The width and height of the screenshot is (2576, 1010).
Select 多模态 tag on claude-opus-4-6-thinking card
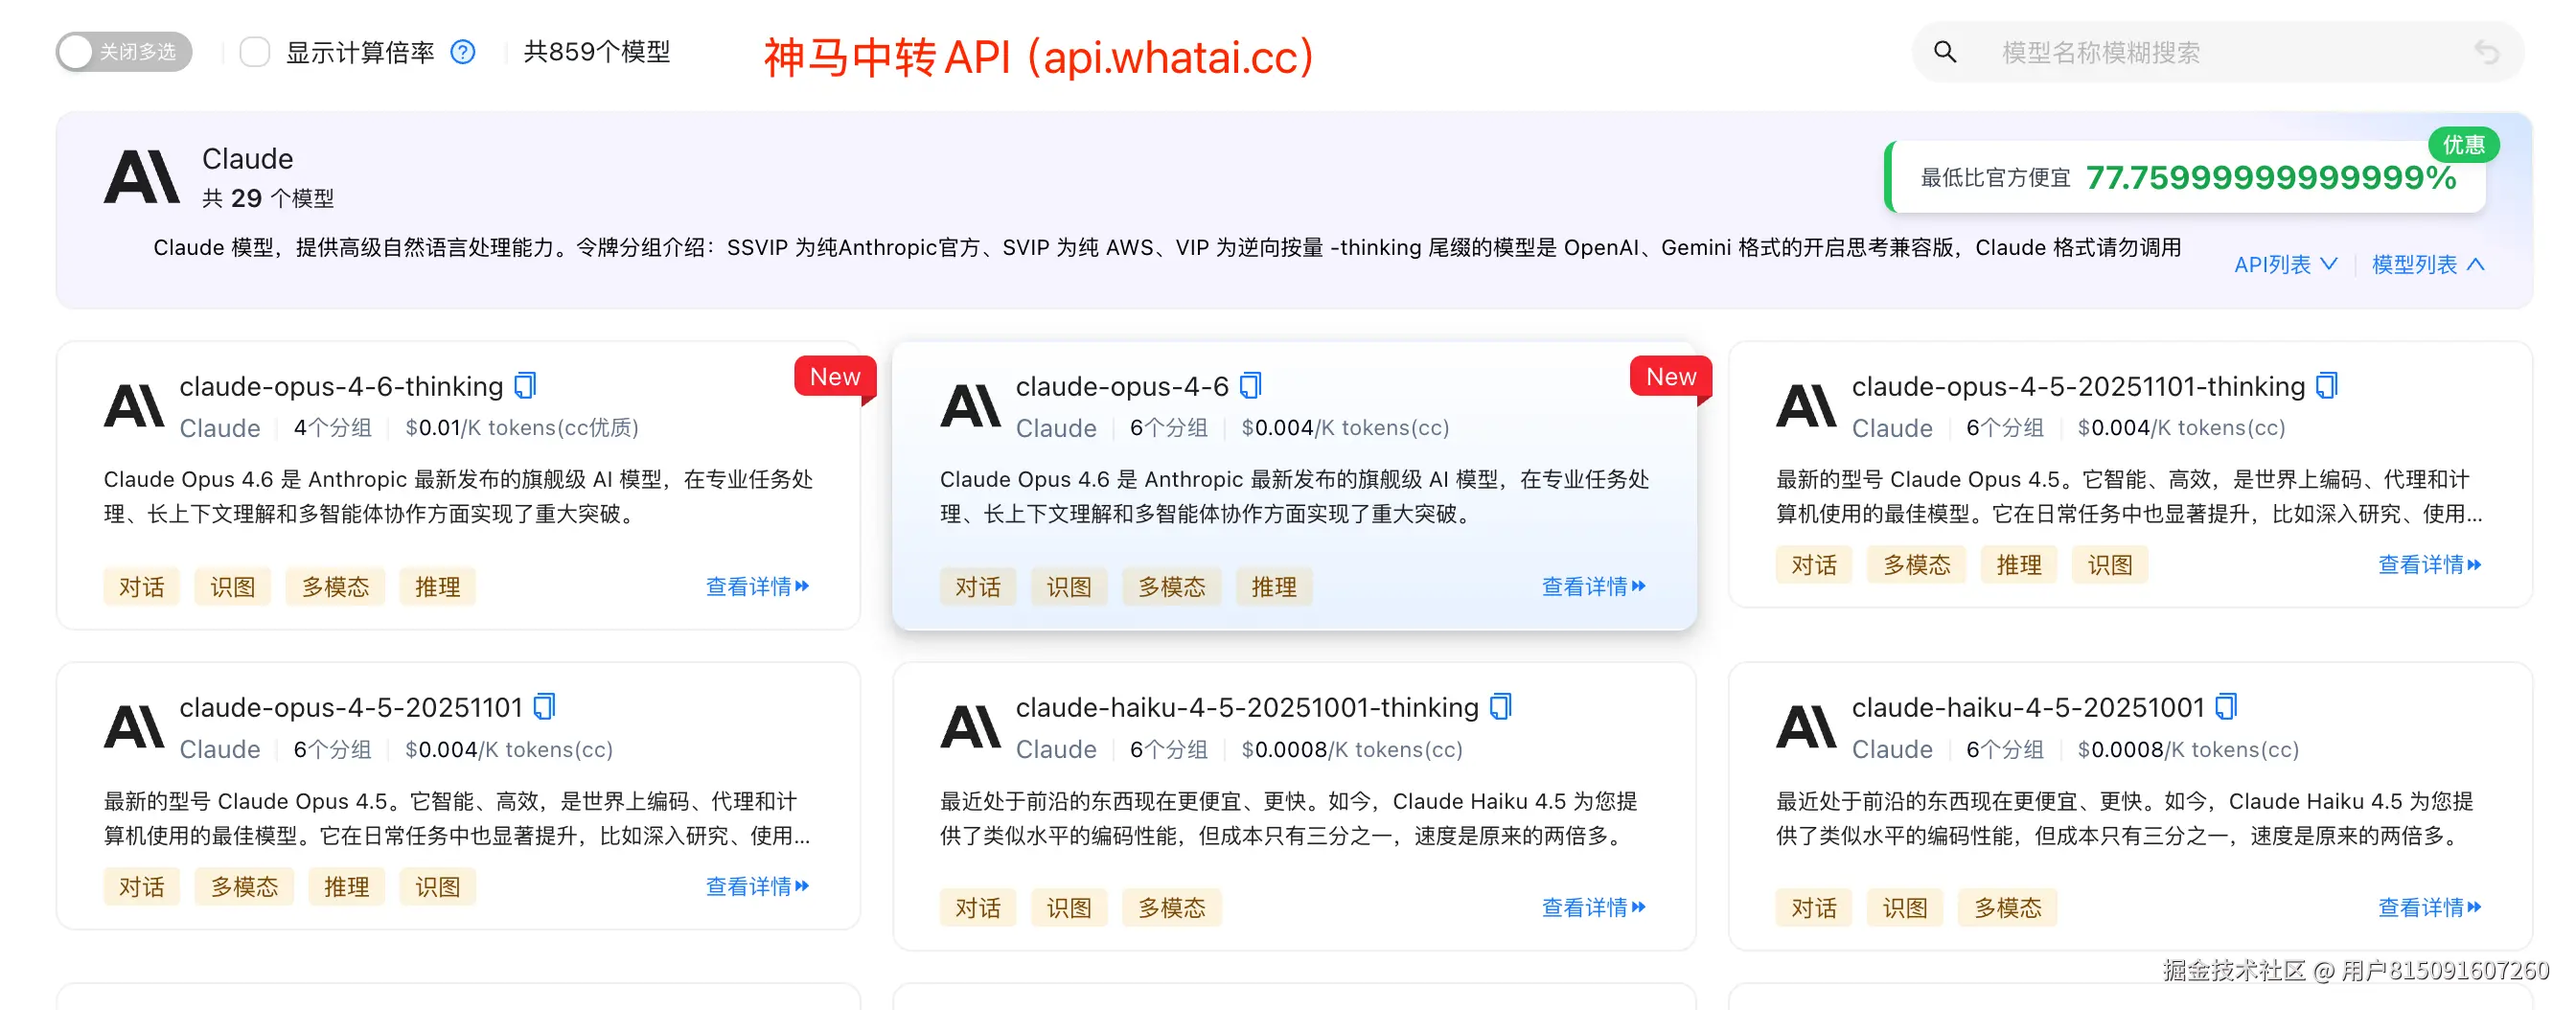point(335,587)
